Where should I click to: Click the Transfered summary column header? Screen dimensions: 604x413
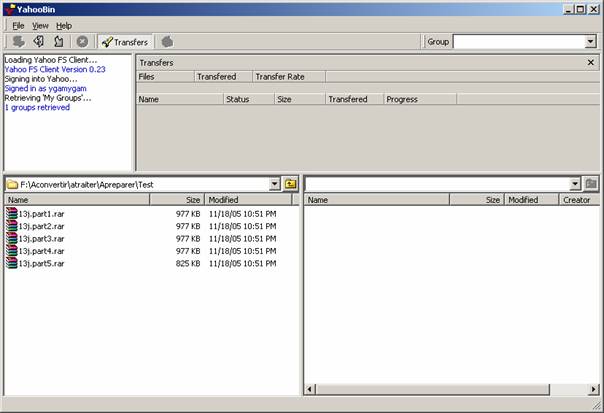(223, 77)
